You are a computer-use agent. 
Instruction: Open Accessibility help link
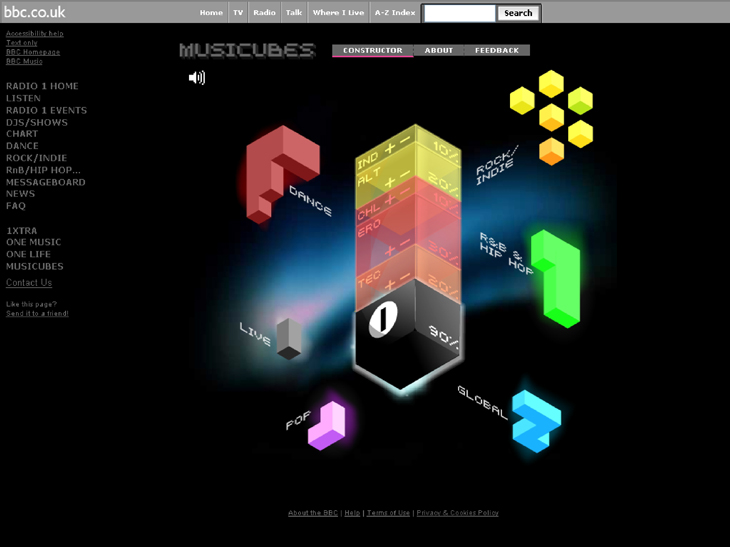click(35, 34)
